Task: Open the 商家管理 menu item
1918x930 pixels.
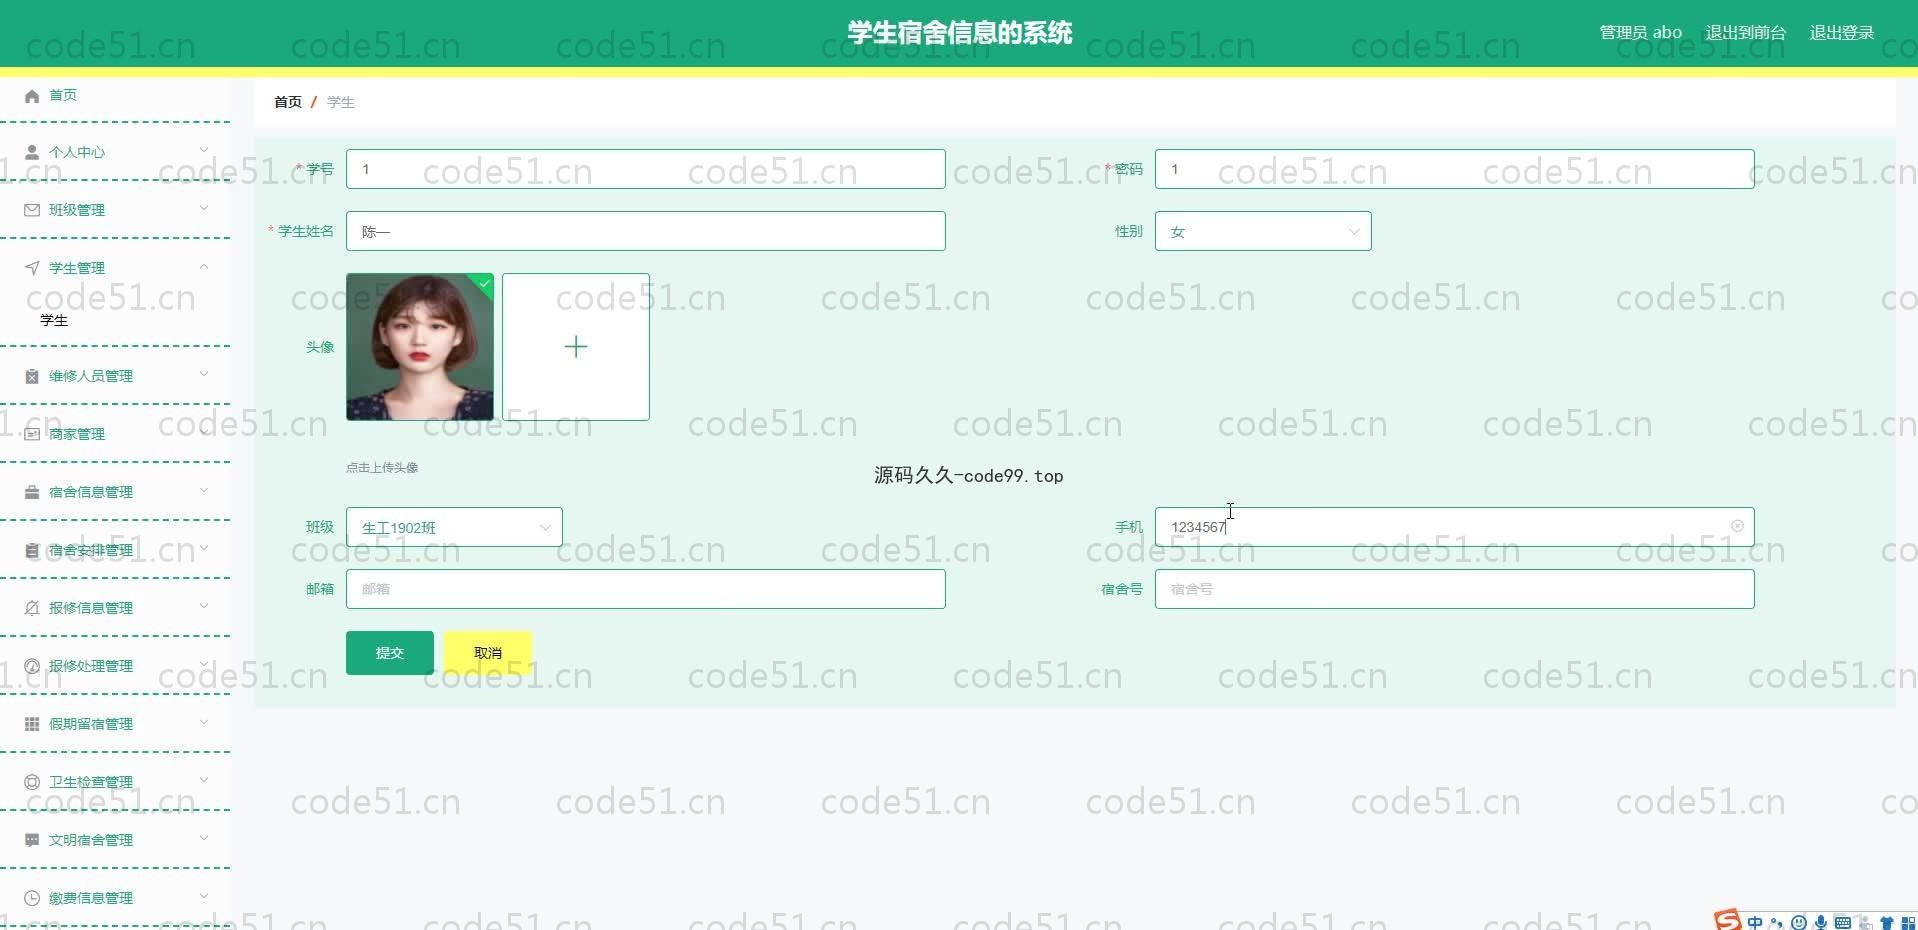Action: (115, 434)
